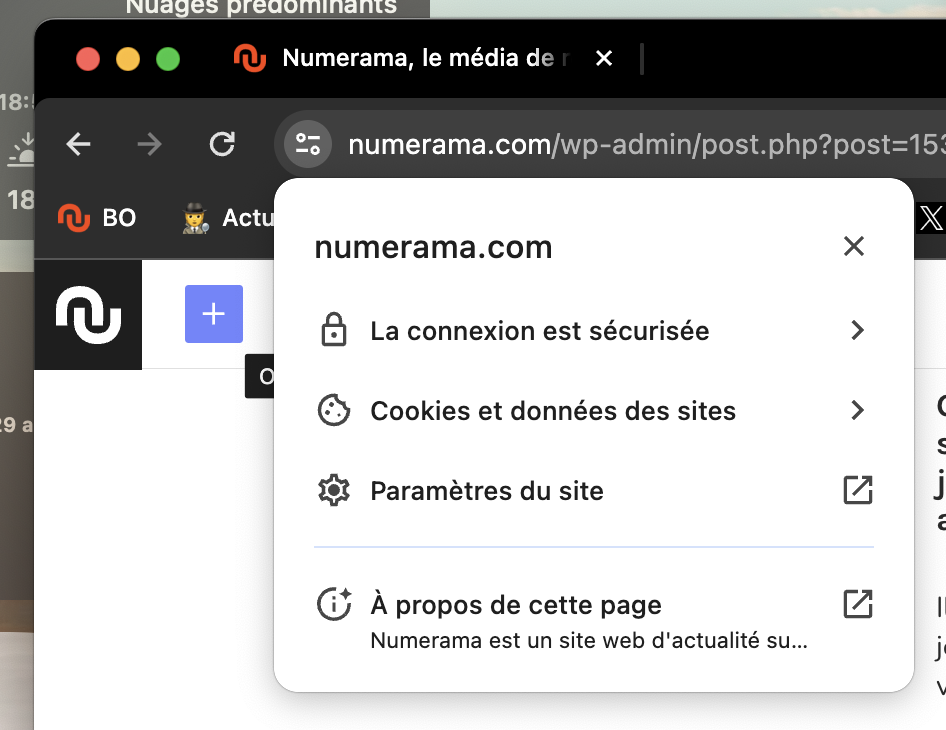
Task: Open Cookies et données des sites
Action: [594, 411]
